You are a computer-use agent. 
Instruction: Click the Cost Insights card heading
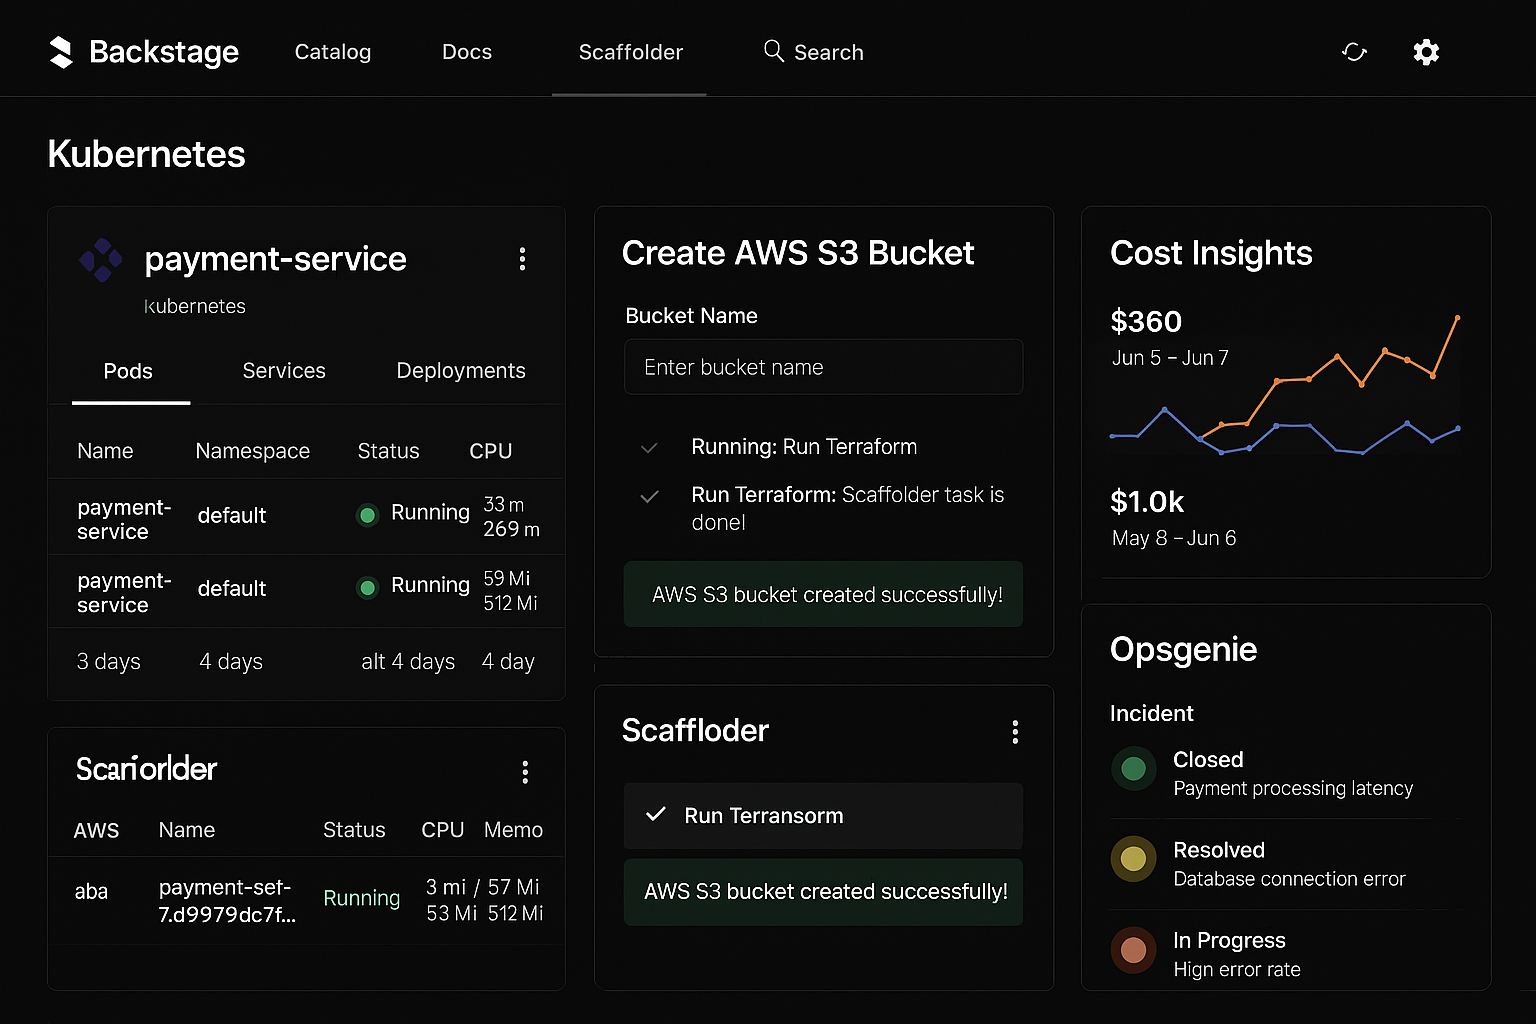pos(1211,253)
